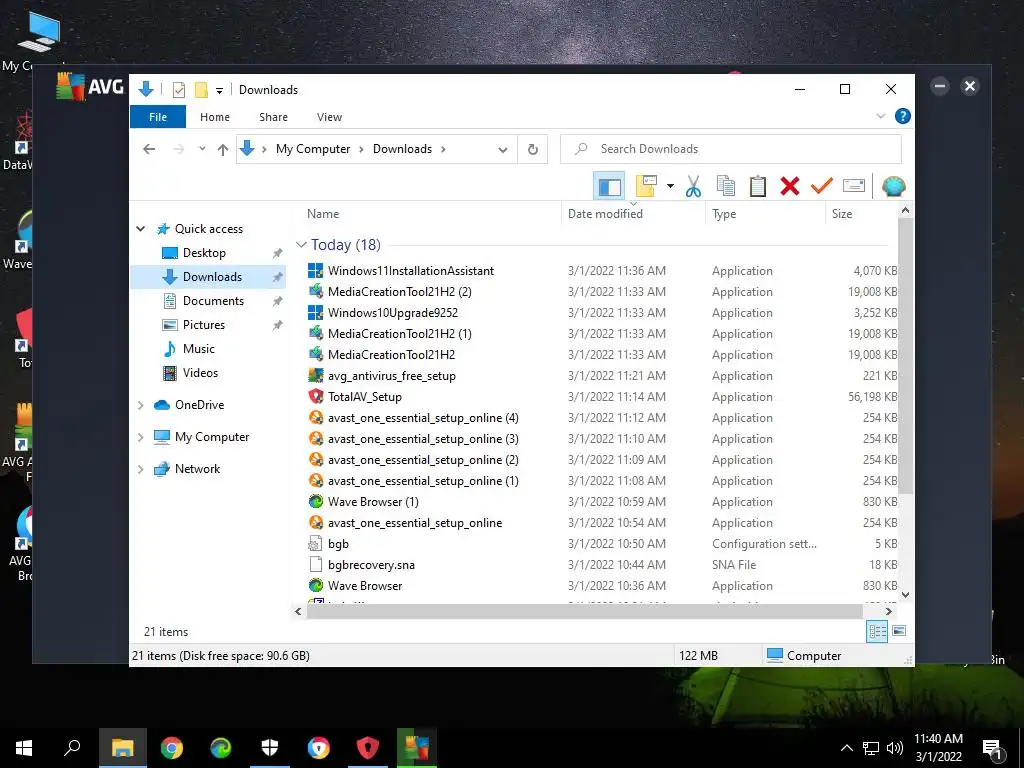1024x768 pixels.
Task: Click the Cut scissors icon in toolbar
Action: [x=693, y=187]
